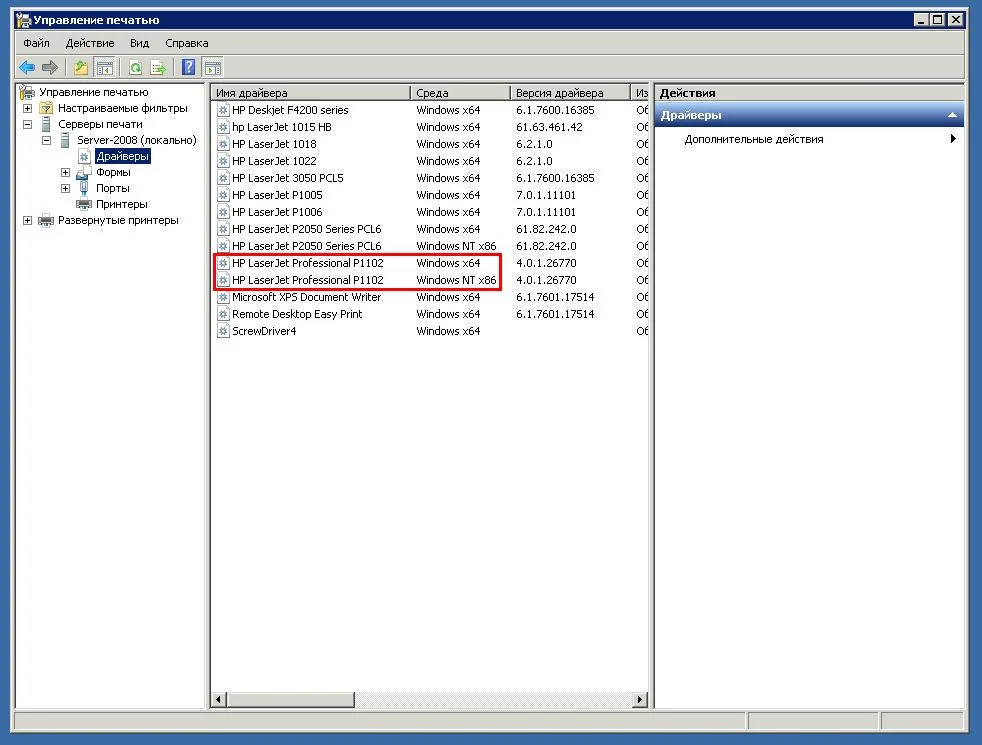This screenshot has height=745, width=982.
Task: Click HP LaserJet 3050 PCL5 driver icon
Action: pyautogui.click(x=223, y=178)
